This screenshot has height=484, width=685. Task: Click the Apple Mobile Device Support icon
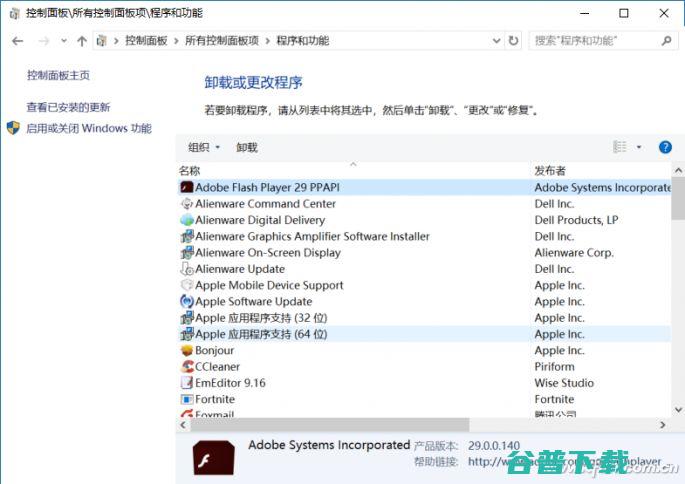pyautogui.click(x=187, y=285)
